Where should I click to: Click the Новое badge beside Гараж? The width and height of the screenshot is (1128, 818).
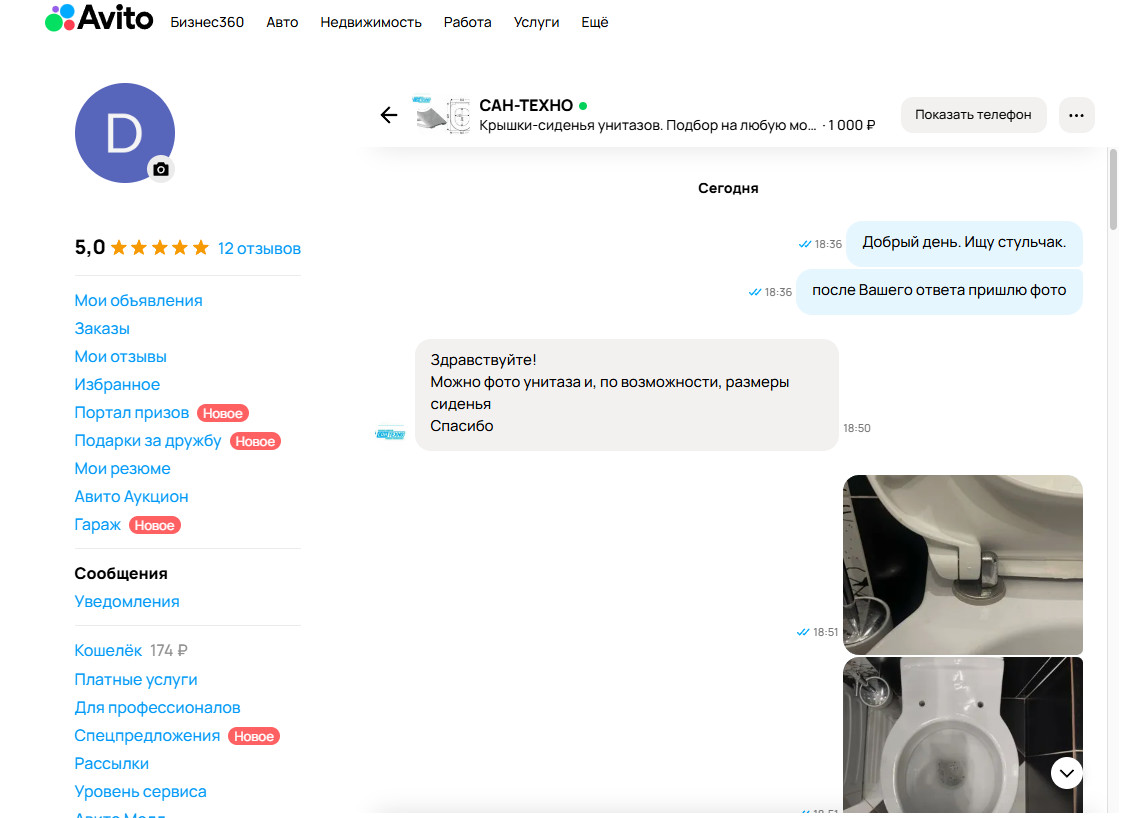coord(155,526)
